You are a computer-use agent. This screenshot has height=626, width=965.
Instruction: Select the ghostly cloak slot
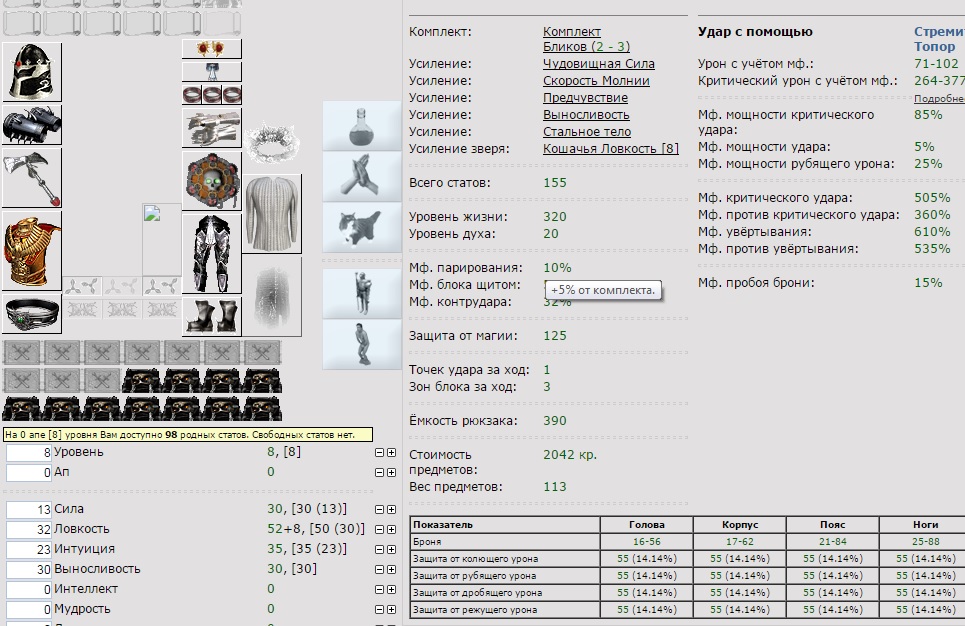point(272,297)
